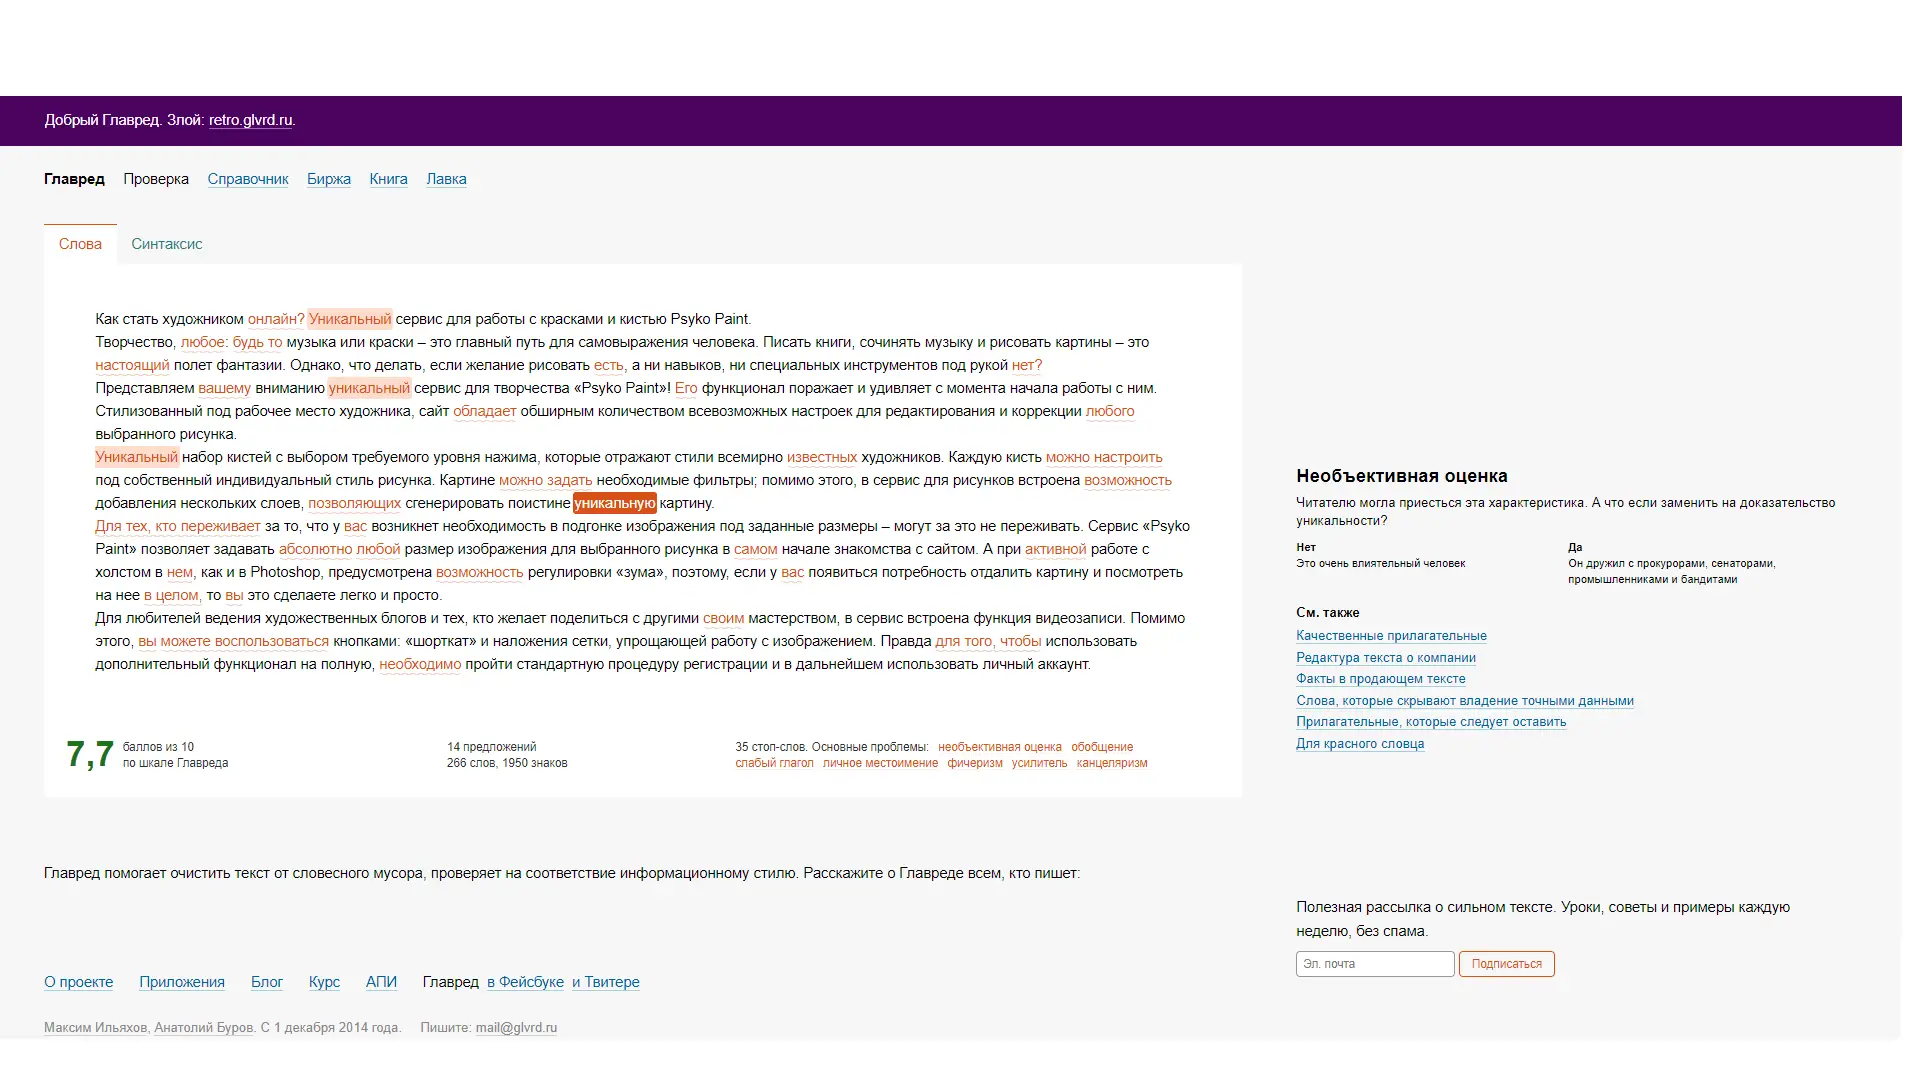Click the highlighted word уникальную in text
Viewport: 1920px width, 1080px height.
point(614,503)
